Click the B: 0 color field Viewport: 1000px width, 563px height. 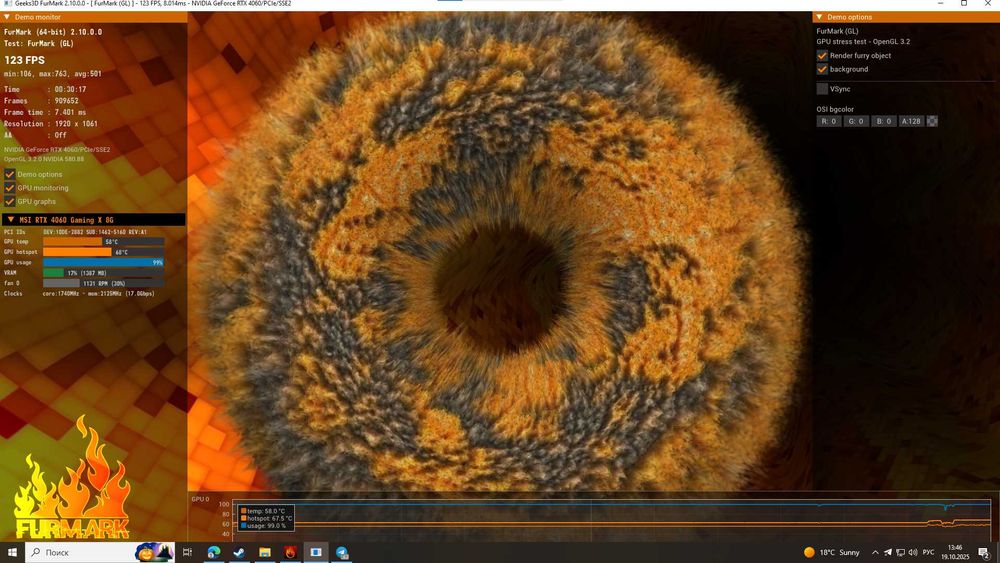[x=883, y=121]
